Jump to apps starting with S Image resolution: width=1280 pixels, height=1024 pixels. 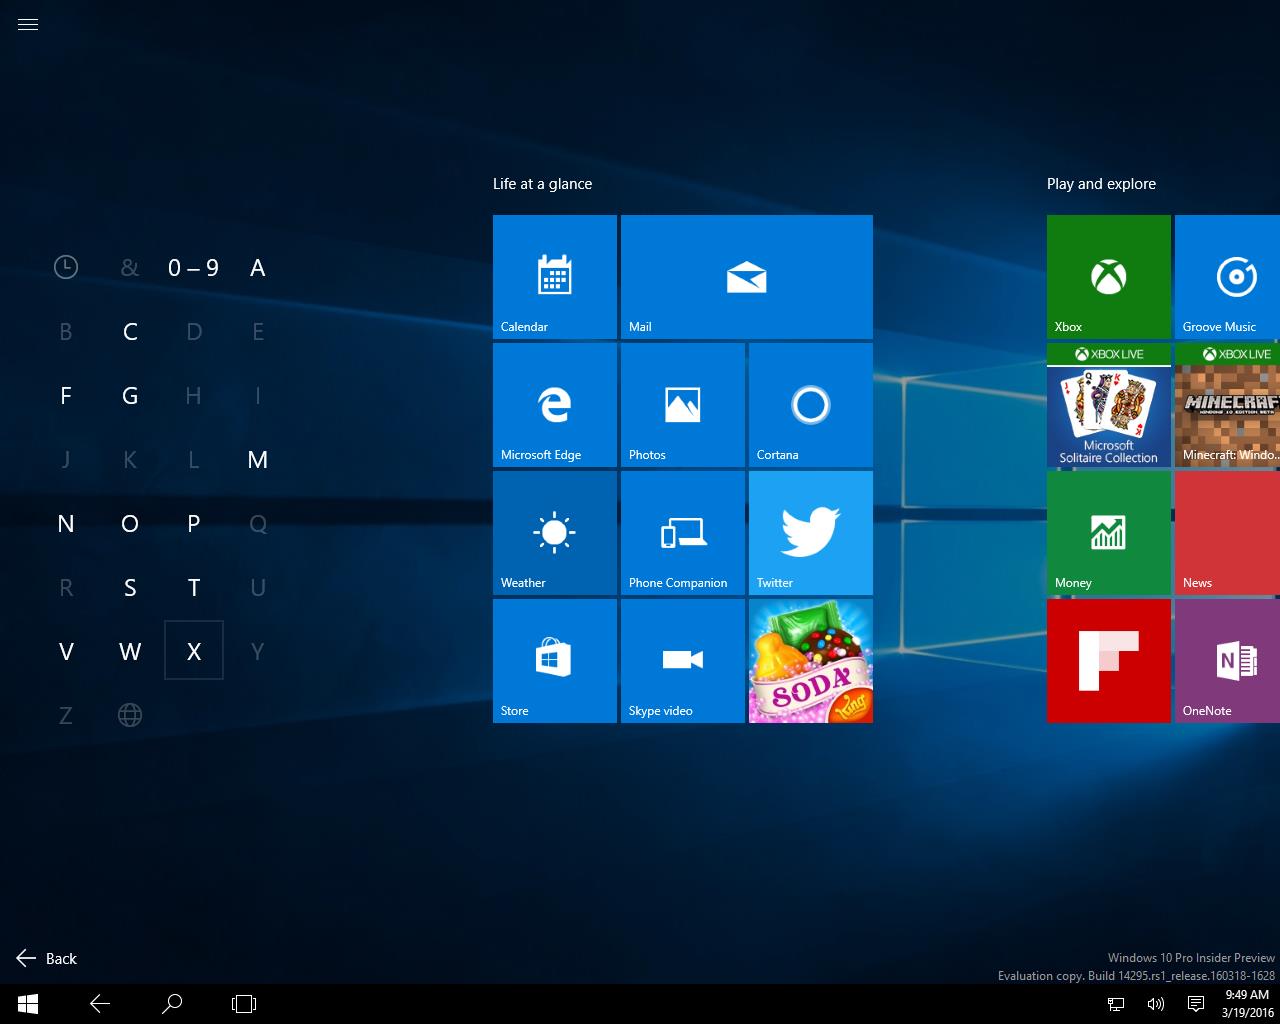point(130,587)
